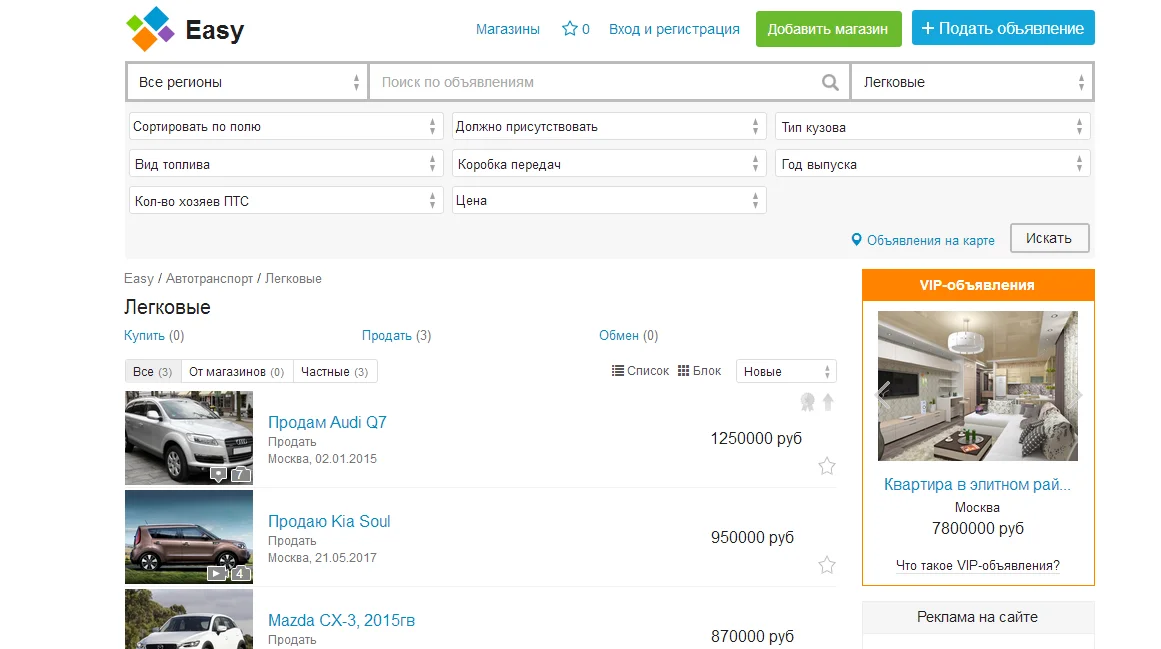Switch to Блок grid view
The width and height of the screenshot is (1161, 649).
(700, 371)
